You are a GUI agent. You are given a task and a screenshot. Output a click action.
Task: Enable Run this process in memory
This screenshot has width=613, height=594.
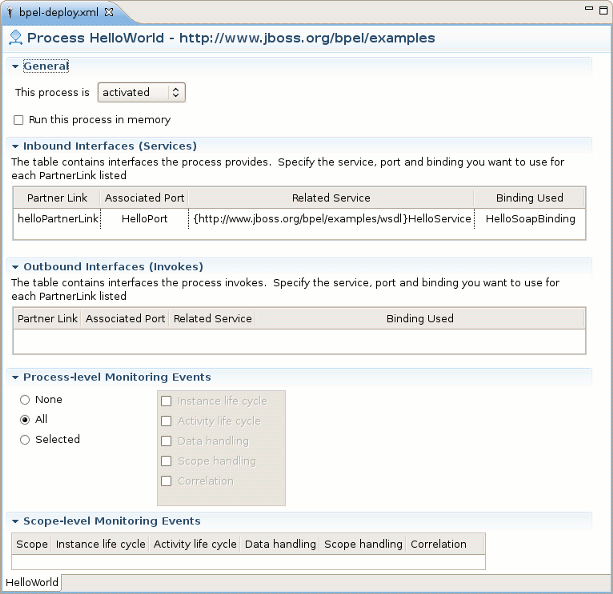tap(18, 120)
